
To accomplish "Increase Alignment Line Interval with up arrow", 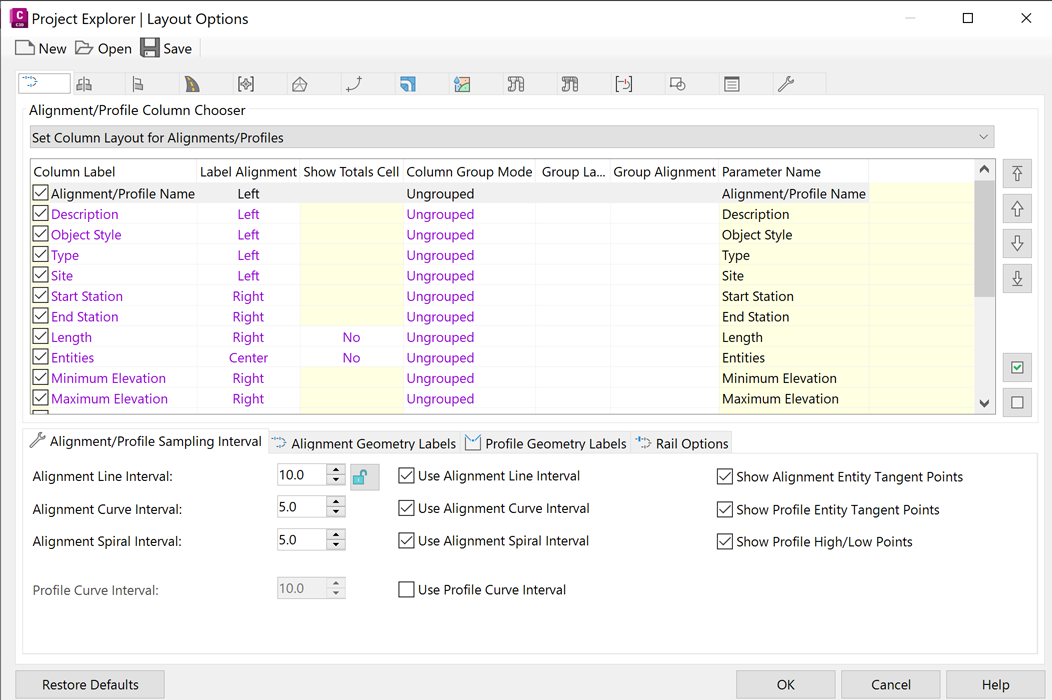I will click(x=336, y=470).
